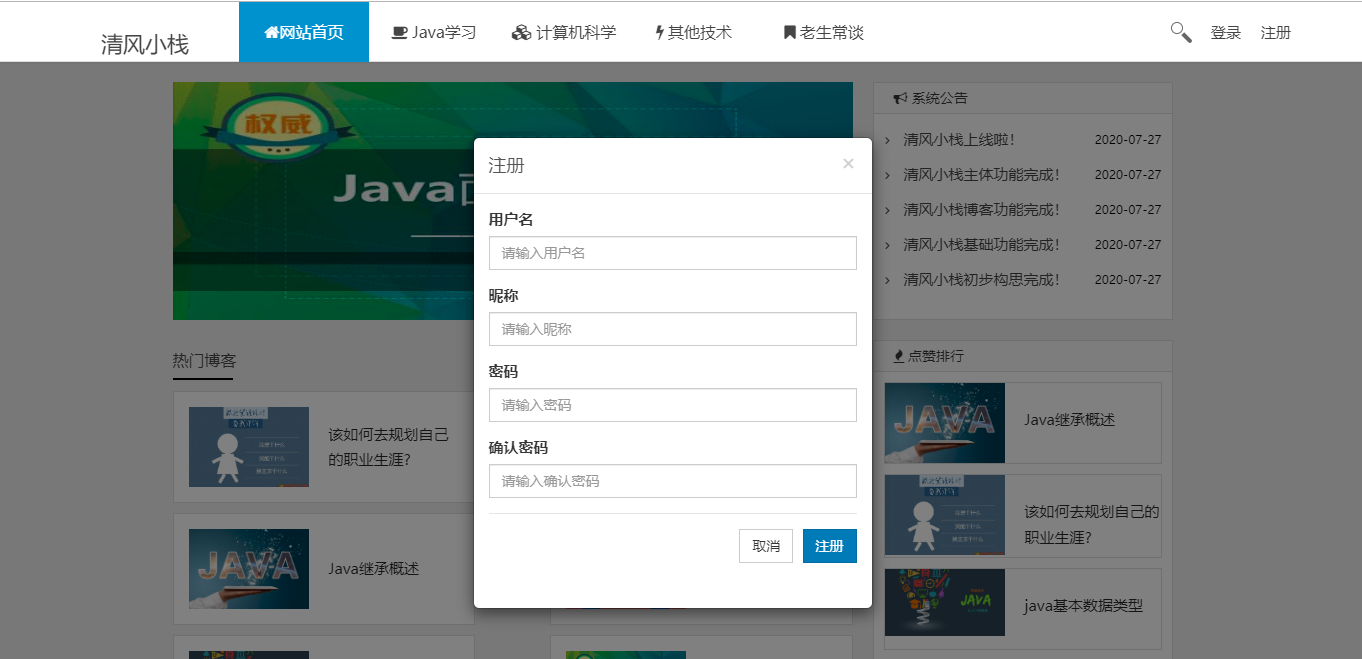Click the 网站首页 home tab

[304, 32]
